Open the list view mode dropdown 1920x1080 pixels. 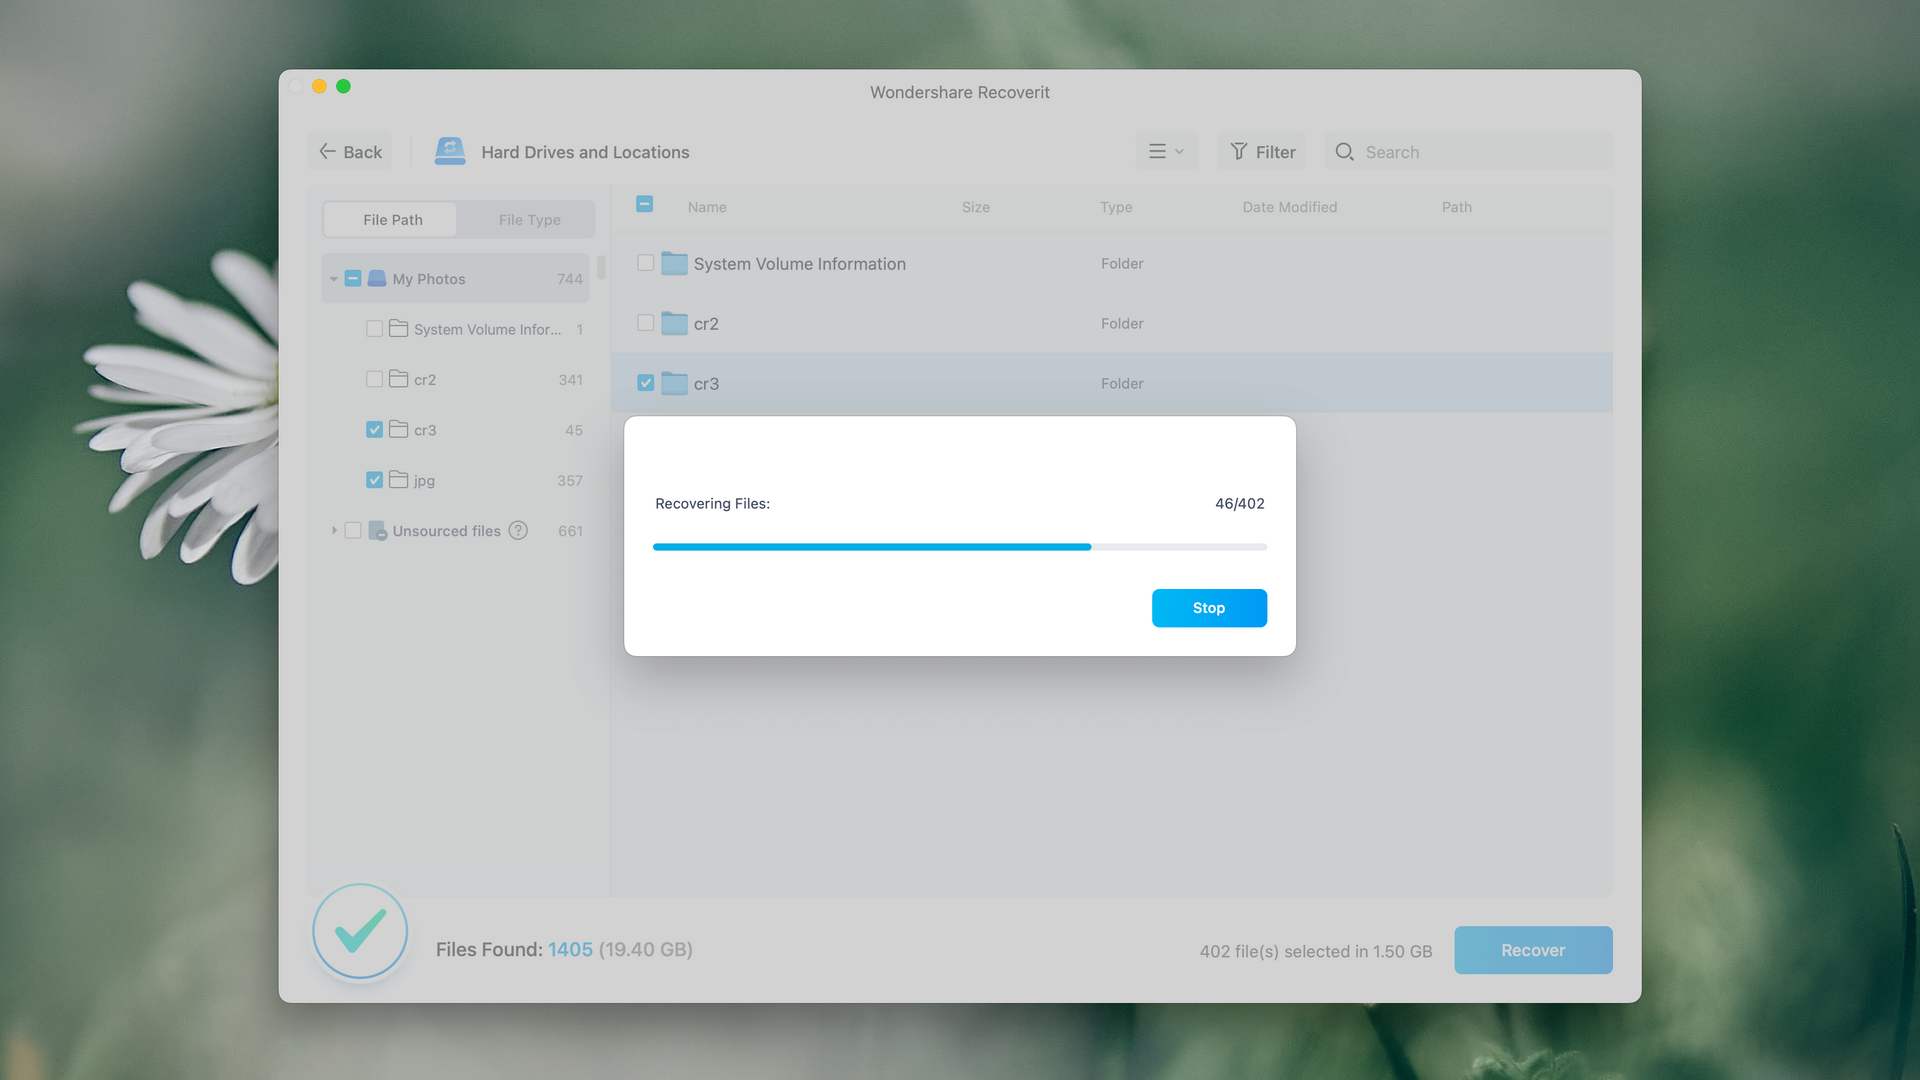1166,151
